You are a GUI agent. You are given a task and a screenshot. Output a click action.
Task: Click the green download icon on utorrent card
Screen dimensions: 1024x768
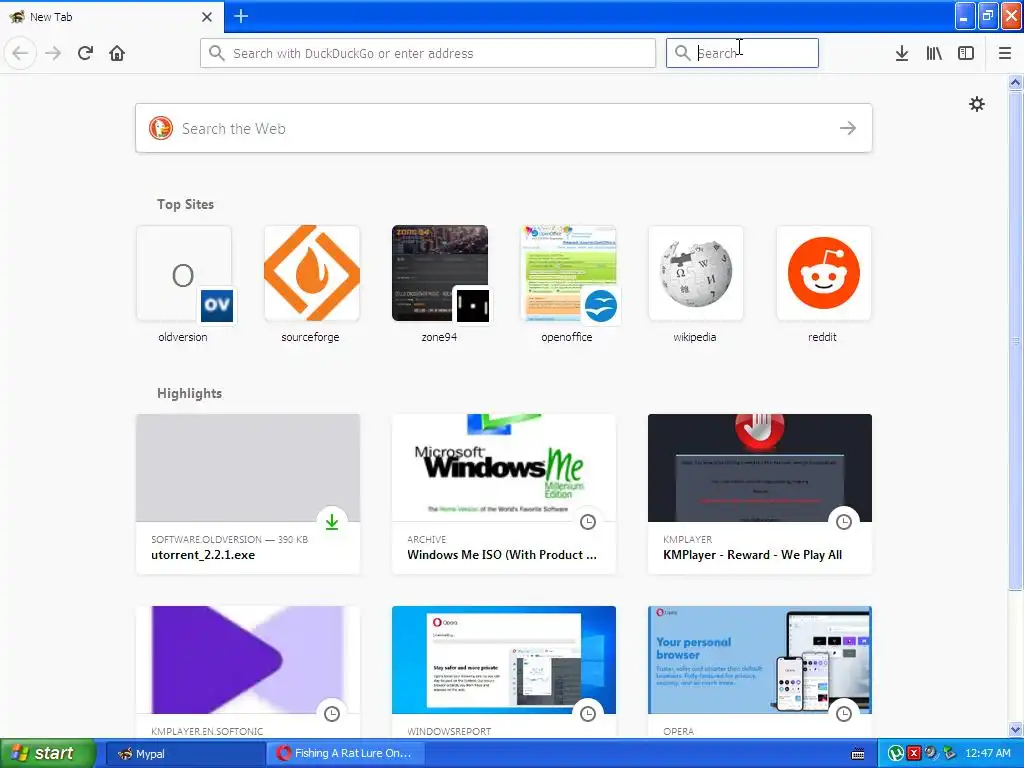[x=332, y=522]
